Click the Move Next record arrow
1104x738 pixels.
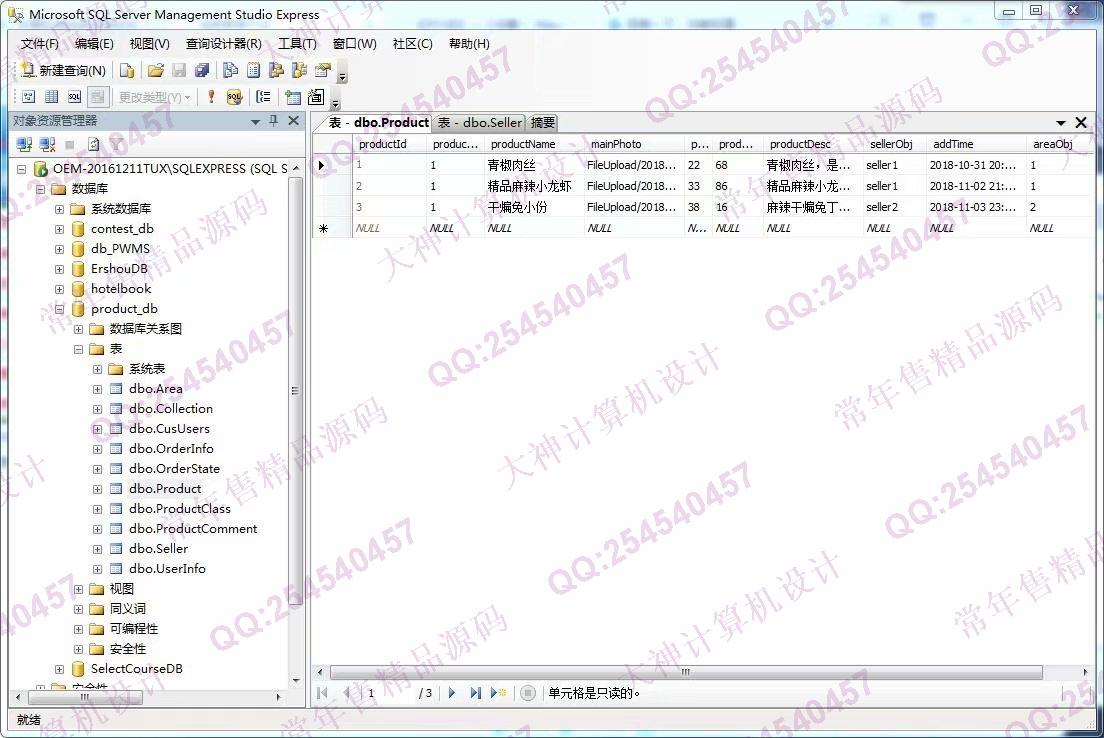(x=451, y=693)
